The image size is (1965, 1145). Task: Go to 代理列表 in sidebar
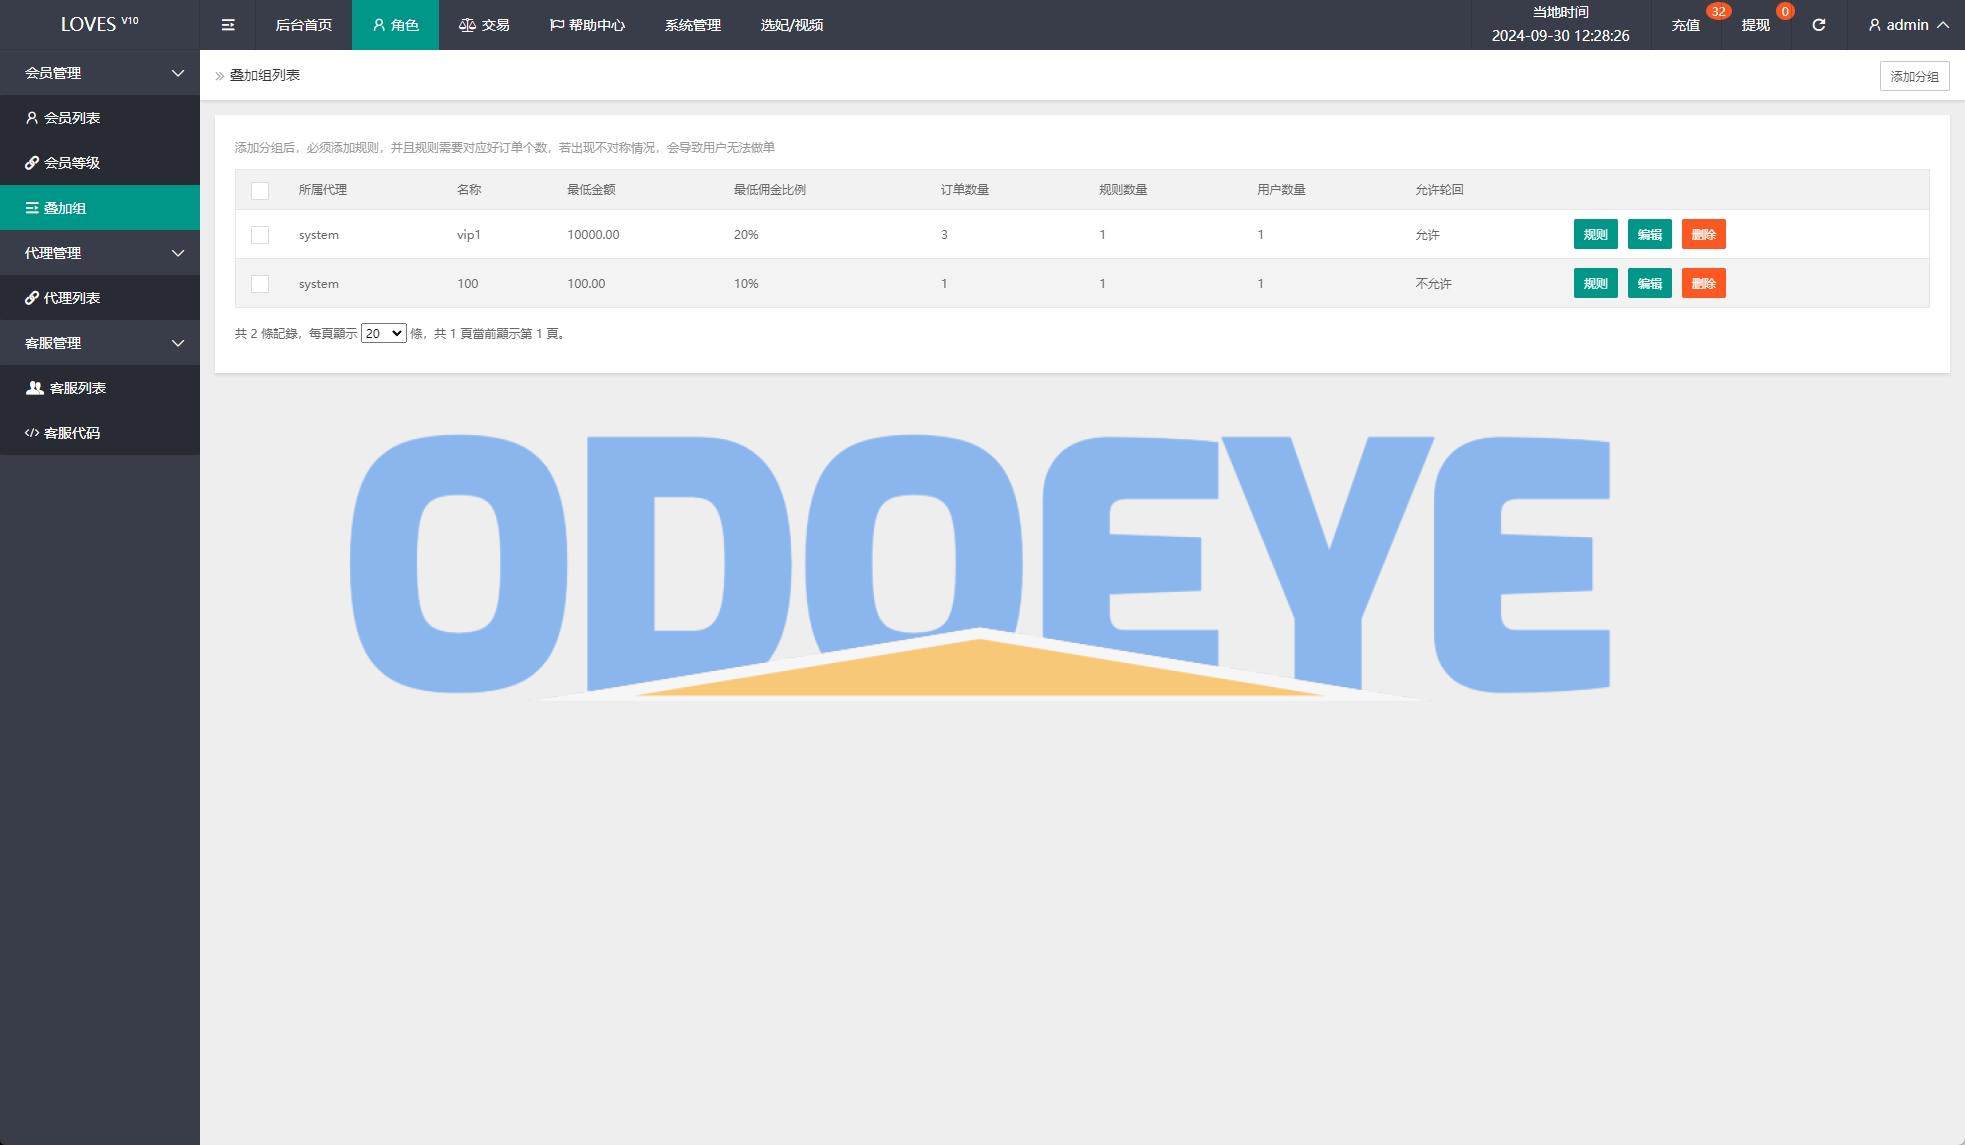click(100, 298)
